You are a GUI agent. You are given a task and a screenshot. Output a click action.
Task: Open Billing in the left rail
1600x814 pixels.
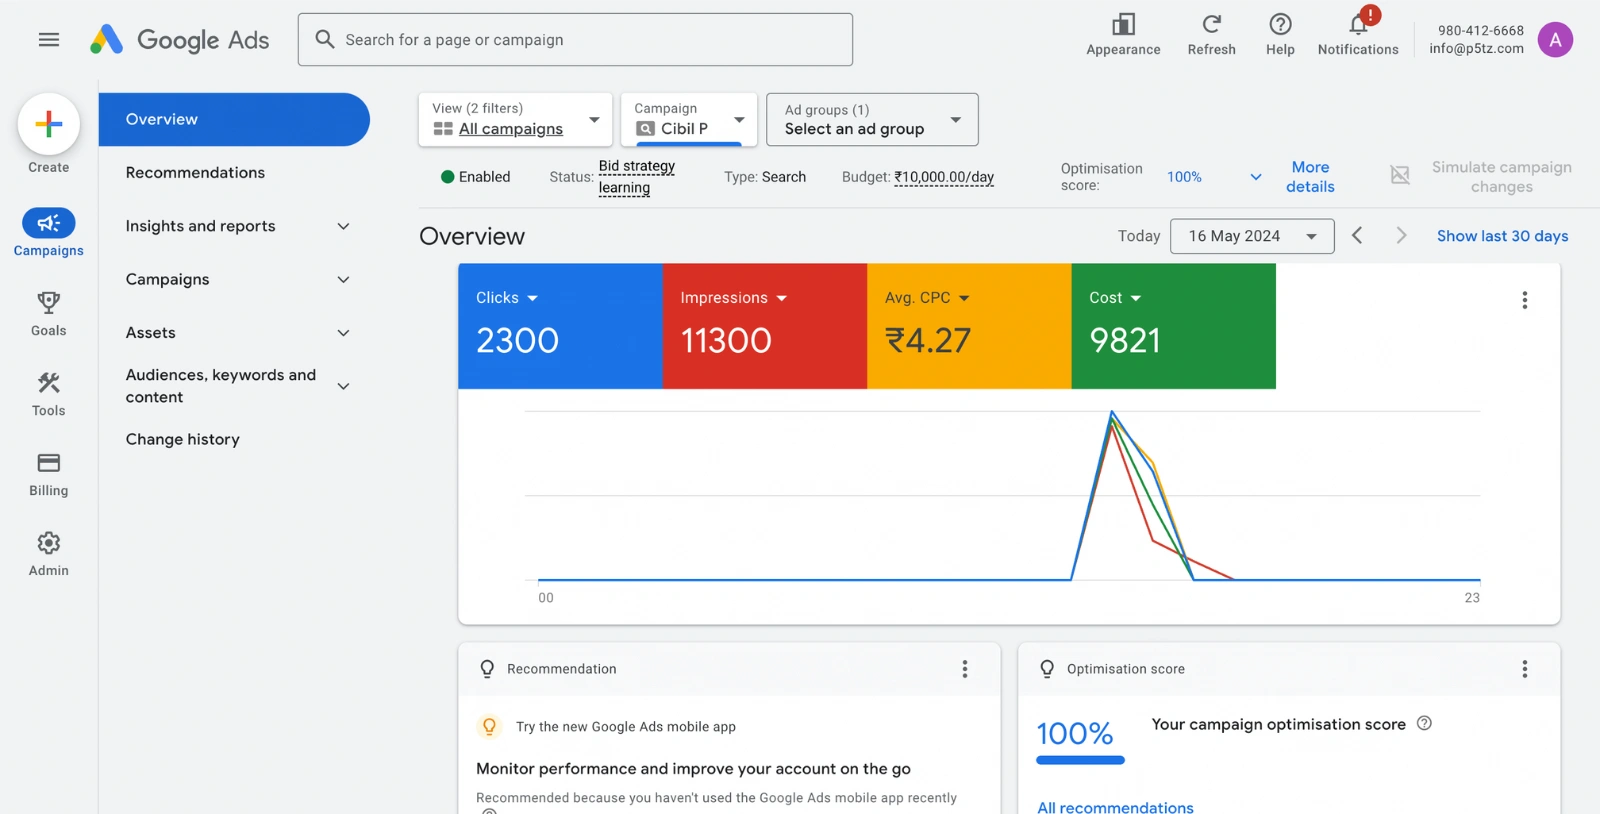(x=49, y=474)
